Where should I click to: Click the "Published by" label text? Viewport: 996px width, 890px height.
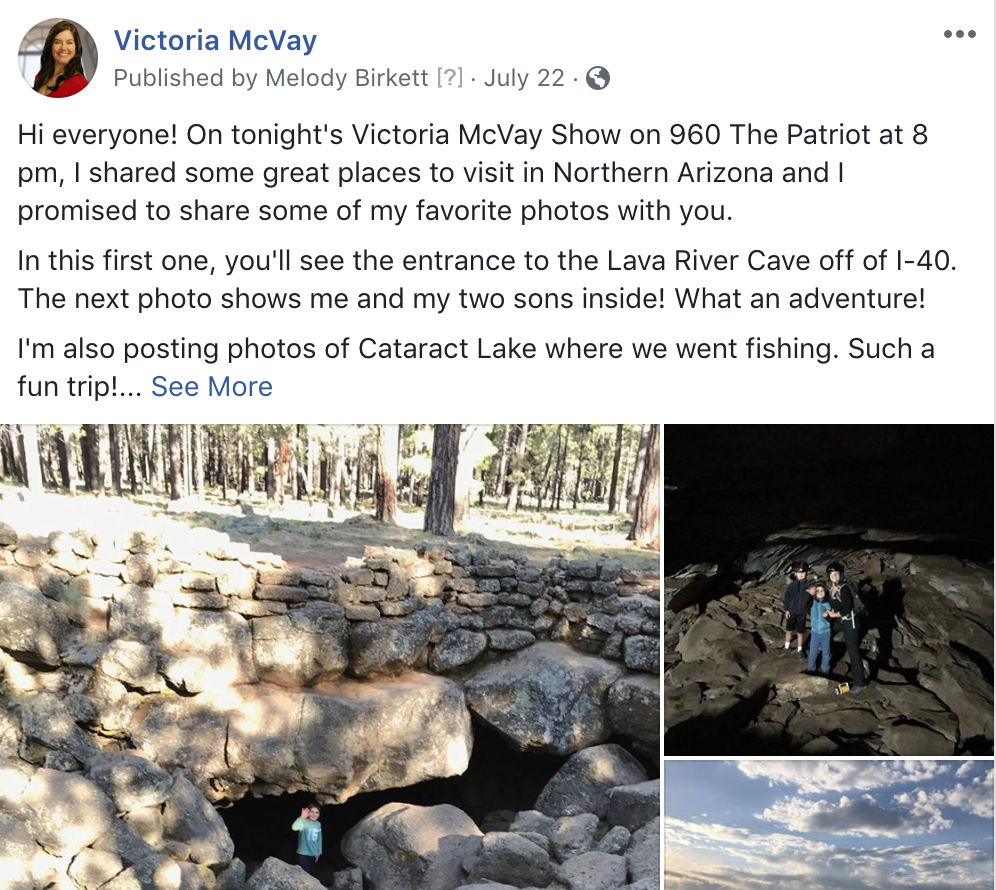[x=185, y=78]
